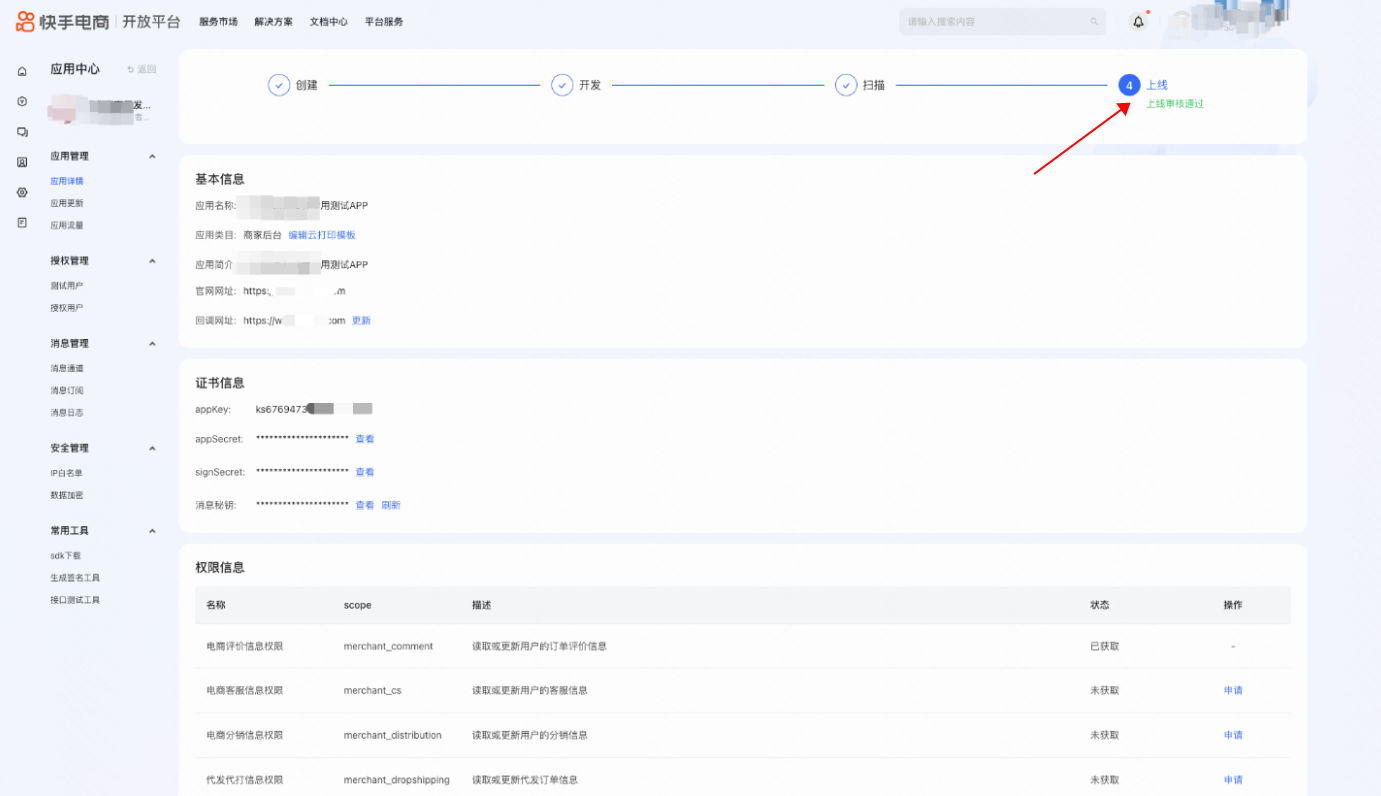Open 消息日志 in the sidebar
Image resolution: width=1381 pixels, height=796 pixels.
pyautogui.click(x=67, y=413)
